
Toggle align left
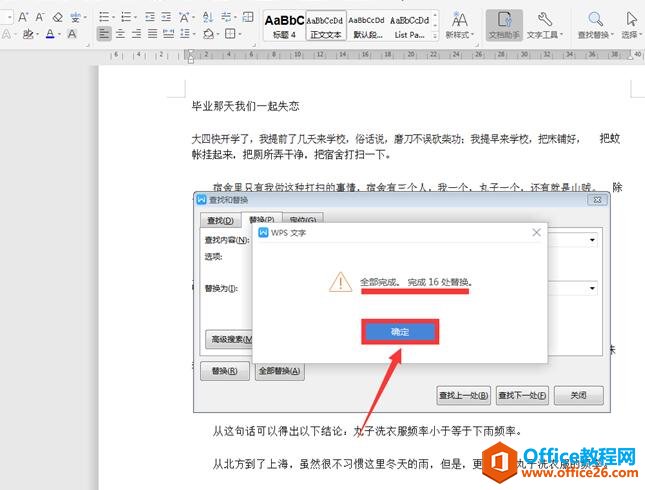104,34
